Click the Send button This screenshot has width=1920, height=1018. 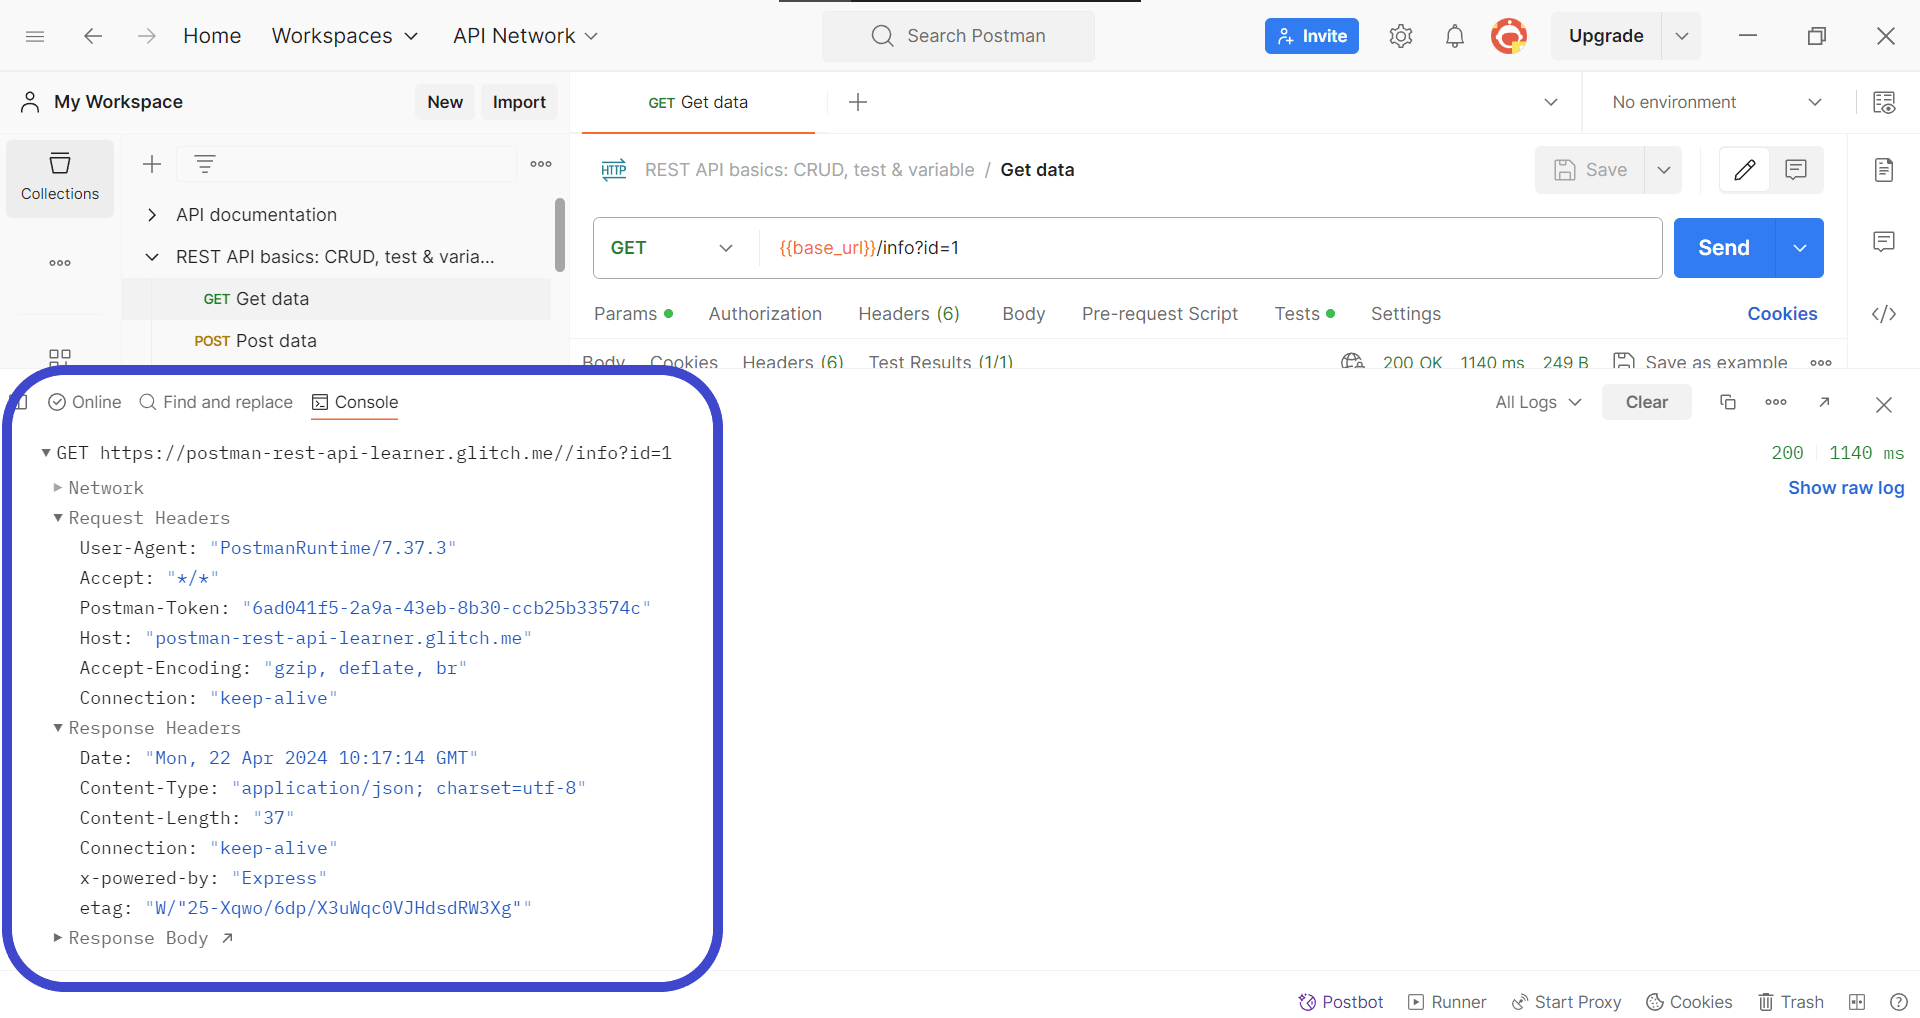pyautogui.click(x=1724, y=248)
